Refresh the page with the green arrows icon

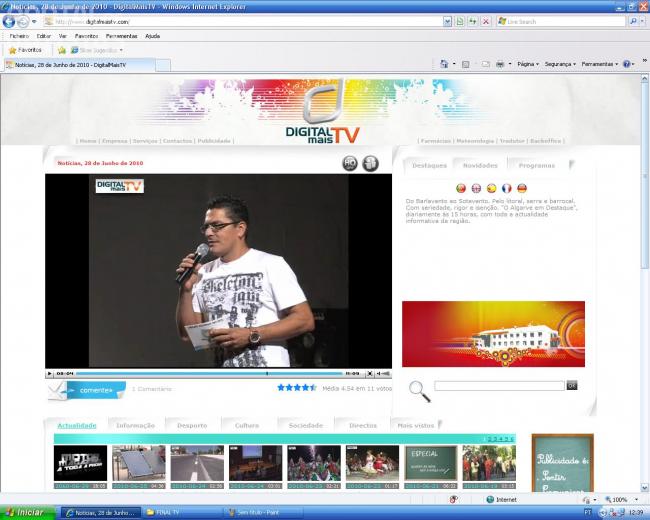pos(473,21)
